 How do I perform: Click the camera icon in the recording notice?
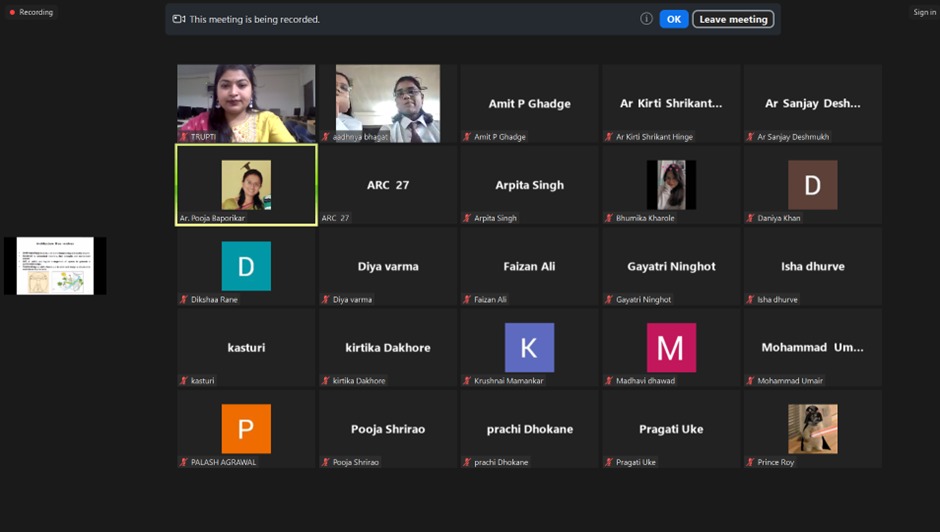[x=179, y=19]
